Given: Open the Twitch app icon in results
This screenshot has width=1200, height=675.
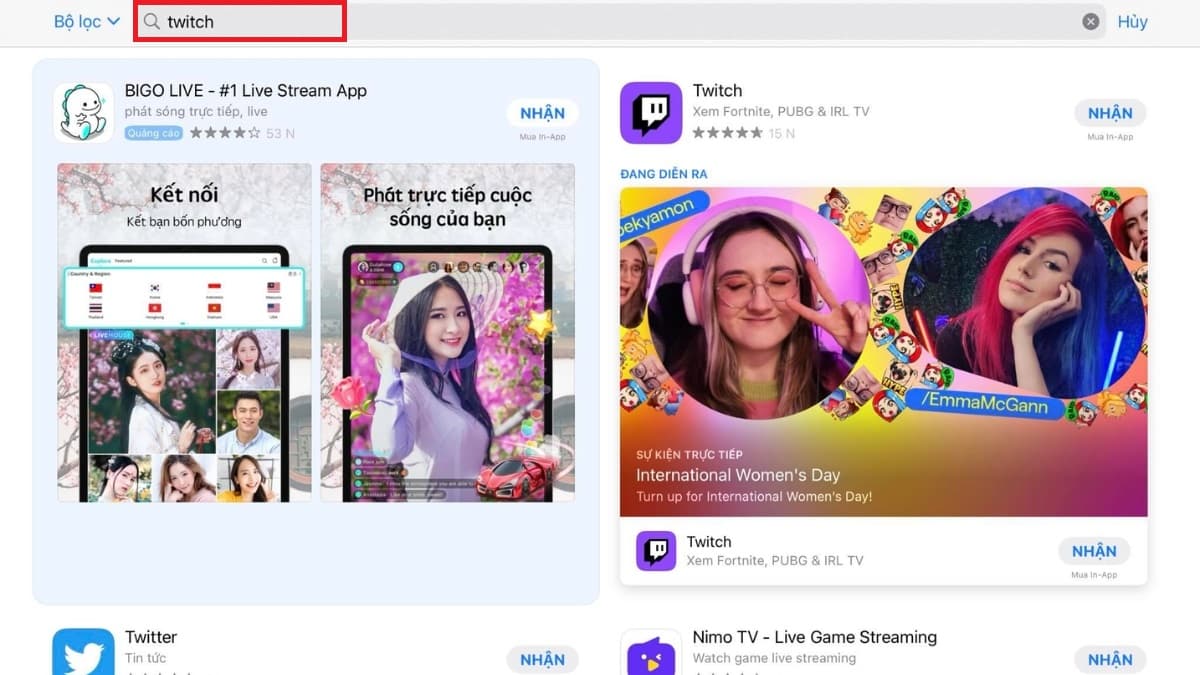Looking at the screenshot, I should (x=651, y=112).
